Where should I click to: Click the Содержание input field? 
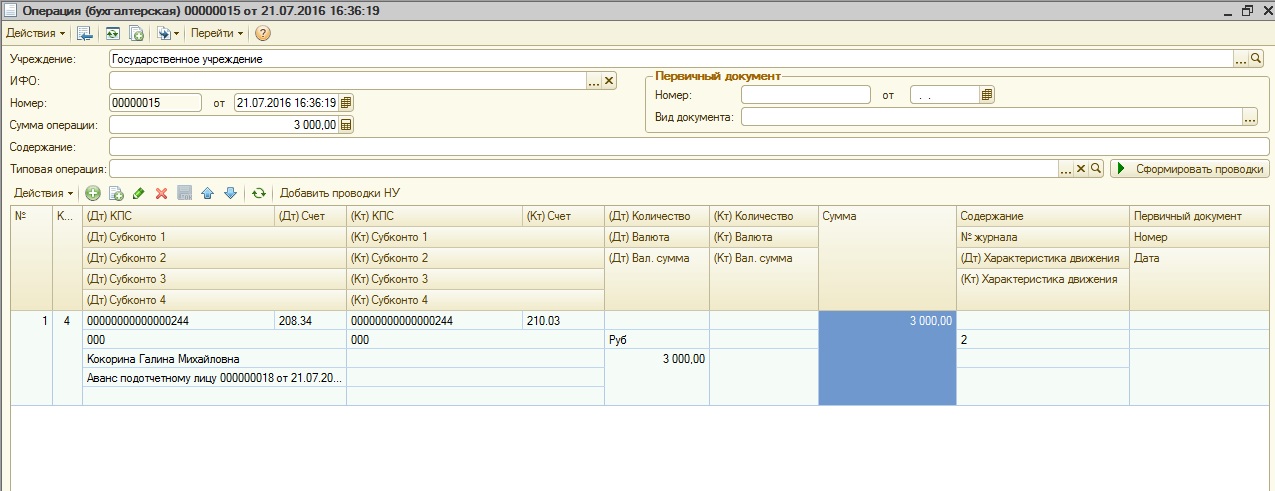point(688,147)
